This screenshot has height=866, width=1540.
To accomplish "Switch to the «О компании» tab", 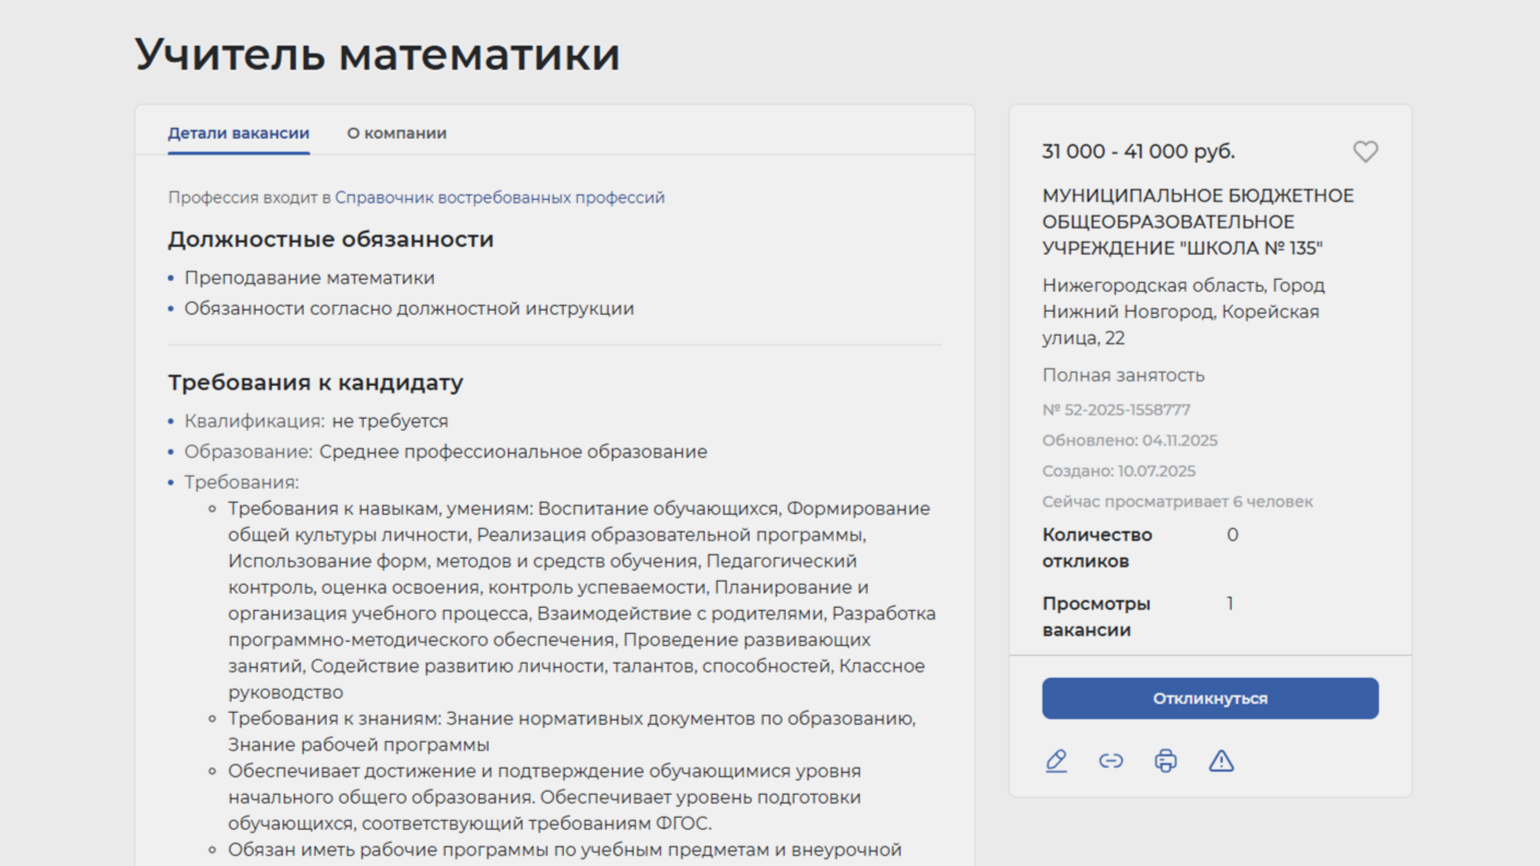I will pos(396,133).
